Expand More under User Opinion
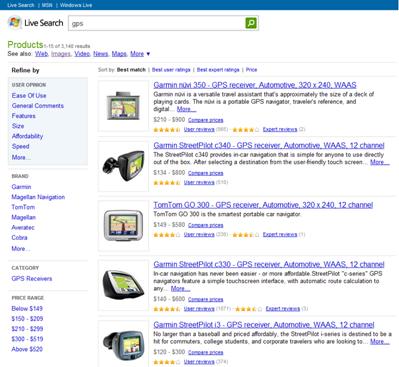The width and height of the screenshot is (399, 367). tap(21, 157)
